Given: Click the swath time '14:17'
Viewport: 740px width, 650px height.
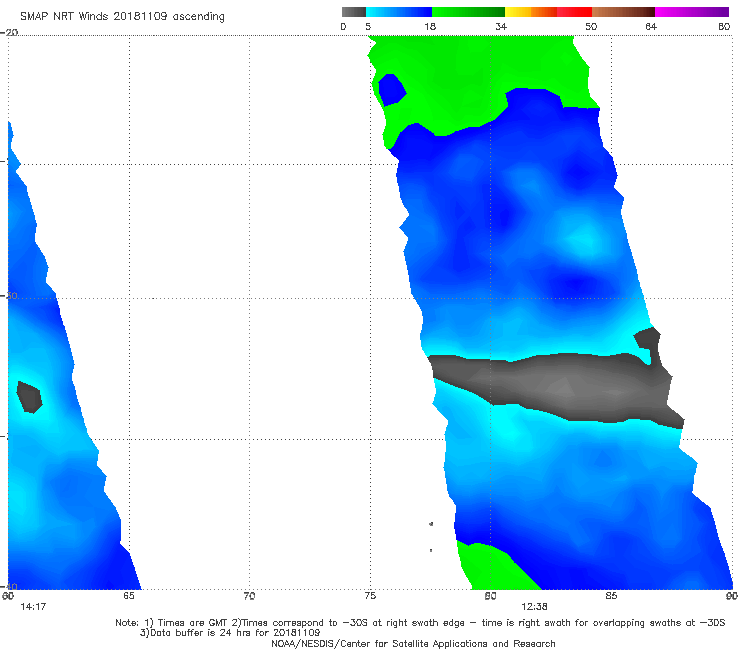Looking at the screenshot, I should pos(33,607).
